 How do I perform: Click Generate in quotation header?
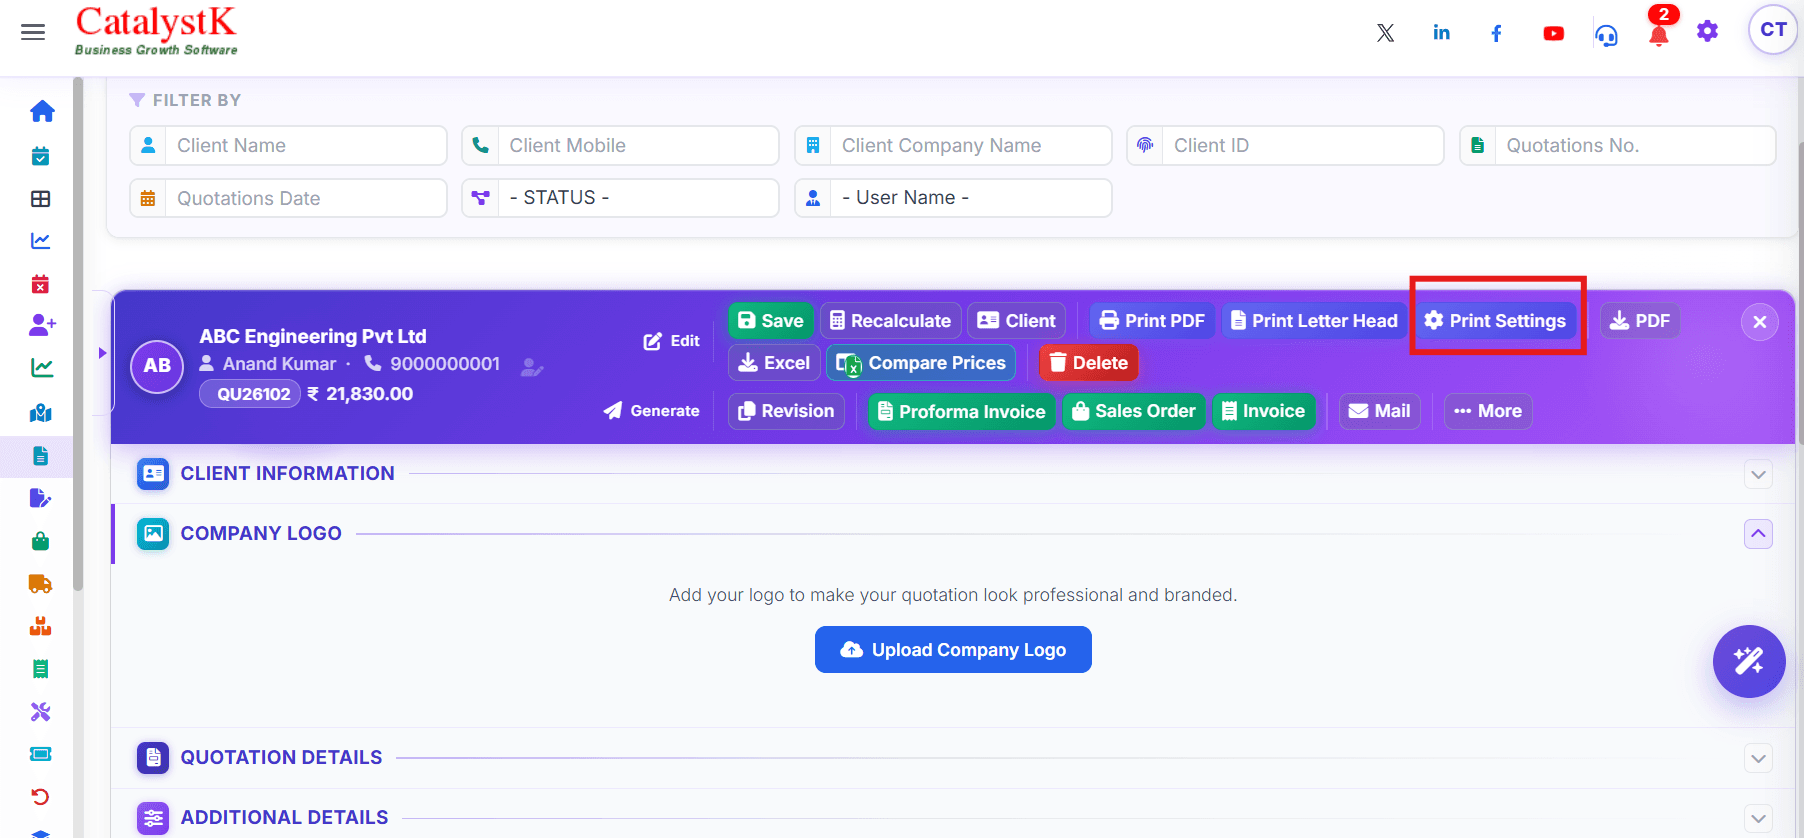tap(652, 411)
